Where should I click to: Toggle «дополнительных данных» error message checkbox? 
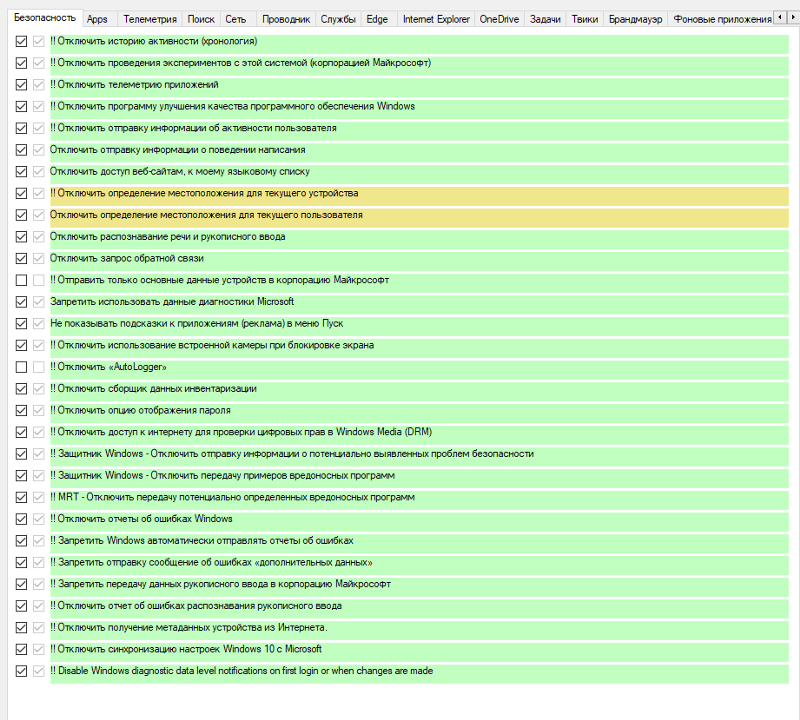[21, 562]
